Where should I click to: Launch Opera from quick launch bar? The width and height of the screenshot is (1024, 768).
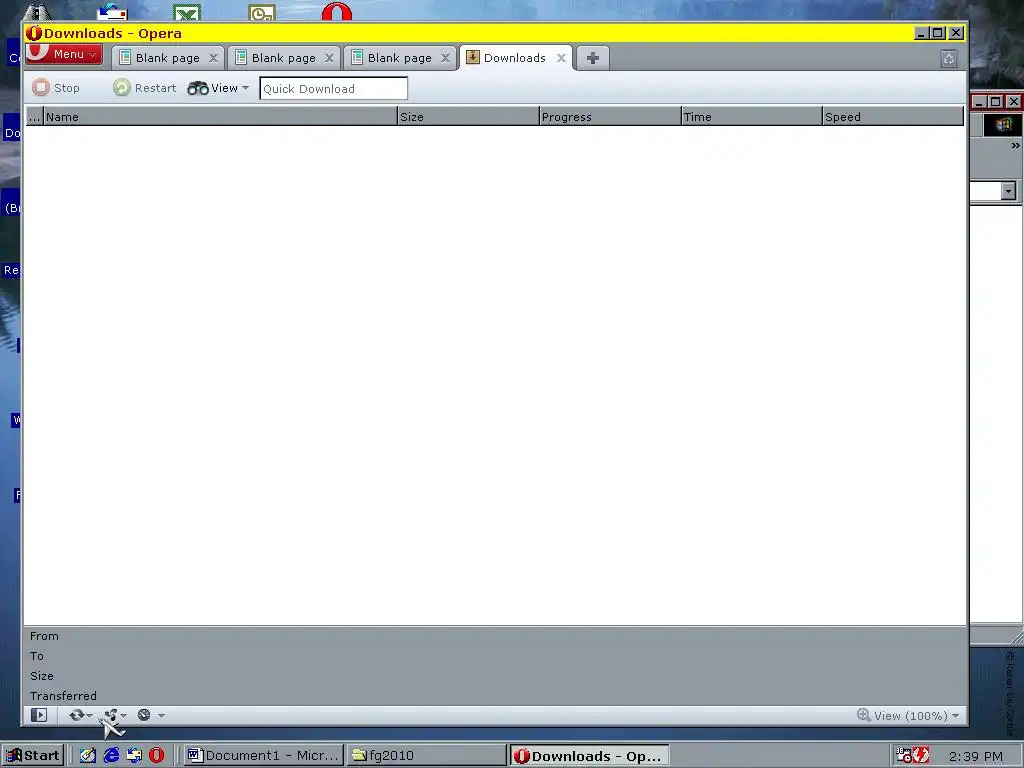coord(157,756)
